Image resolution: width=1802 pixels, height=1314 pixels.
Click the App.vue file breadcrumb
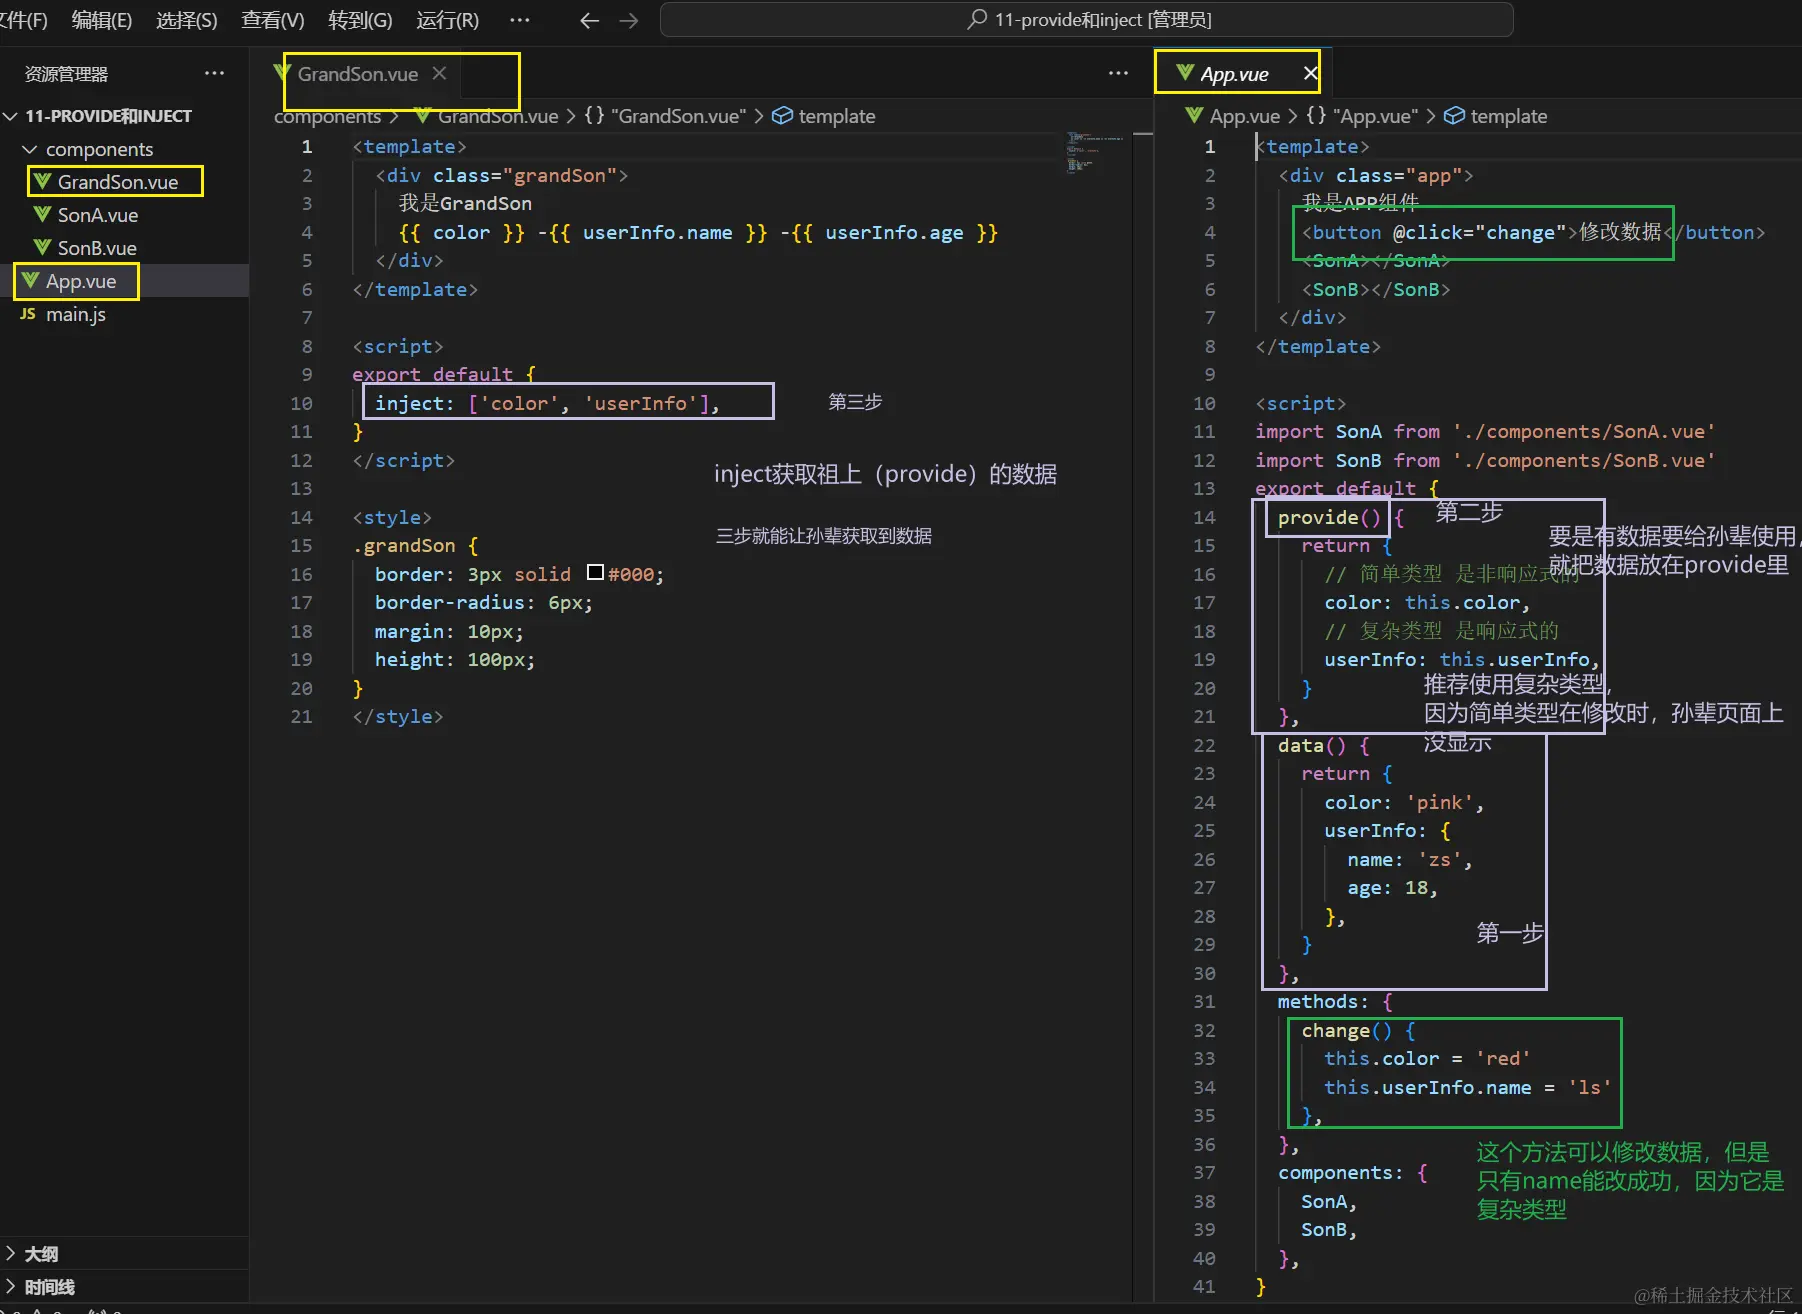tap(1244, 116)
